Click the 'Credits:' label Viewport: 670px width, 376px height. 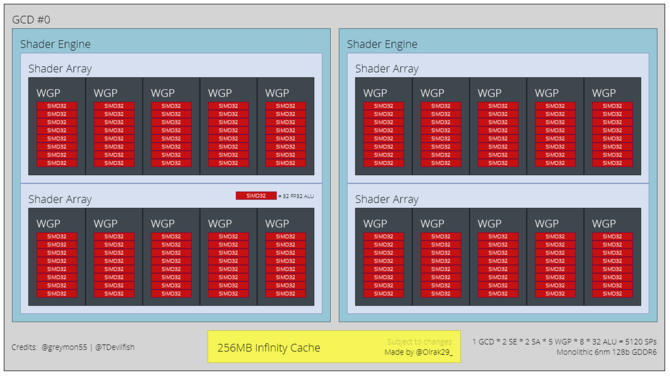tap(24, 347)
